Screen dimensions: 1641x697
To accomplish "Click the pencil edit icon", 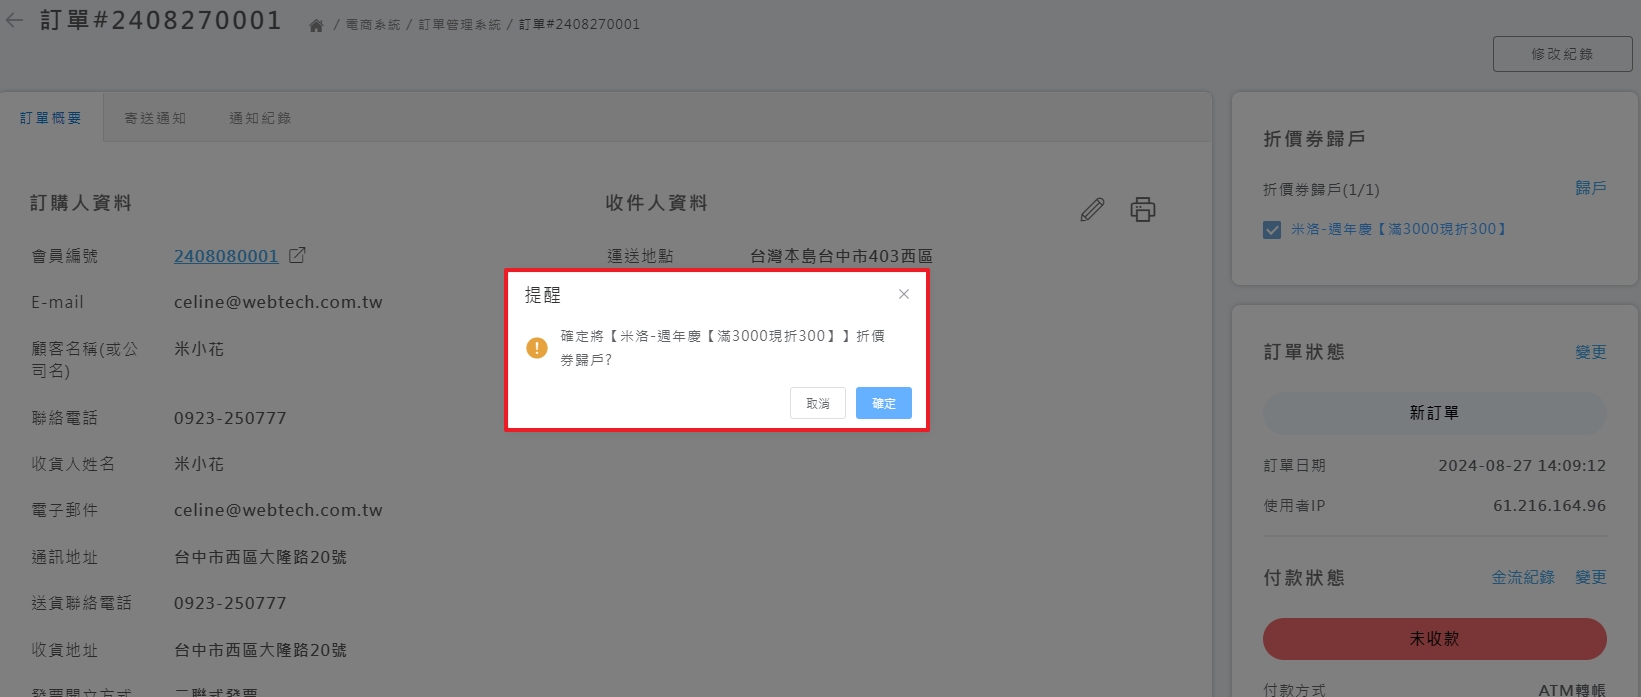I will [1092, 209].
